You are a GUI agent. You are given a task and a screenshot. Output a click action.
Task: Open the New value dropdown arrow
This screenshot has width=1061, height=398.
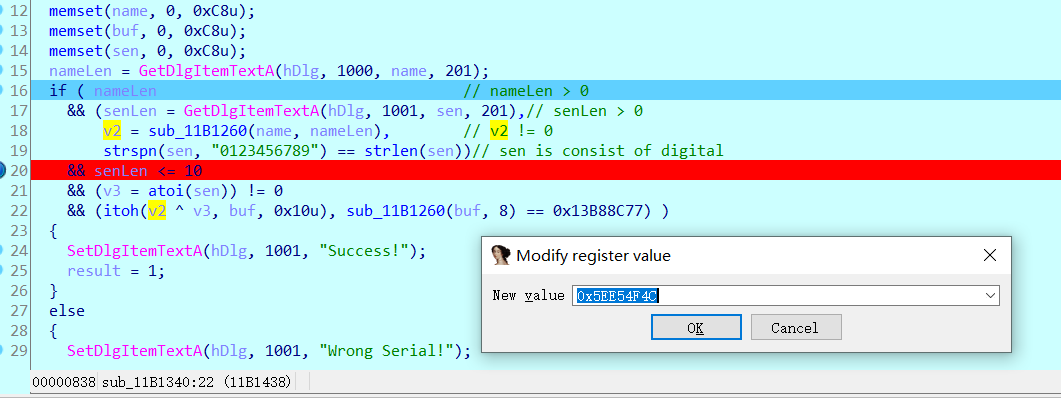[991, 296]
